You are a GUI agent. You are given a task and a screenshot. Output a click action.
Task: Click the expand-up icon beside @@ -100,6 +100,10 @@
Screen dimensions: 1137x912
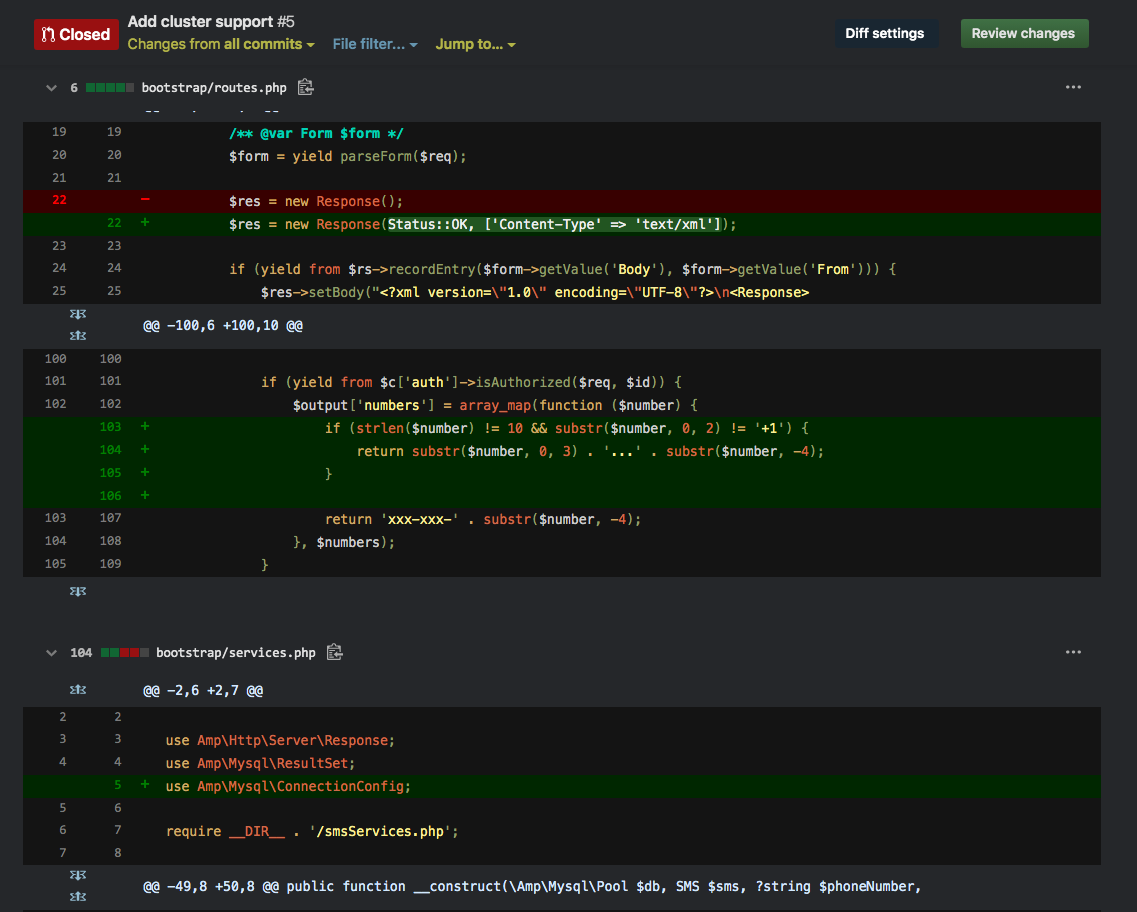(x=78, y=336)
